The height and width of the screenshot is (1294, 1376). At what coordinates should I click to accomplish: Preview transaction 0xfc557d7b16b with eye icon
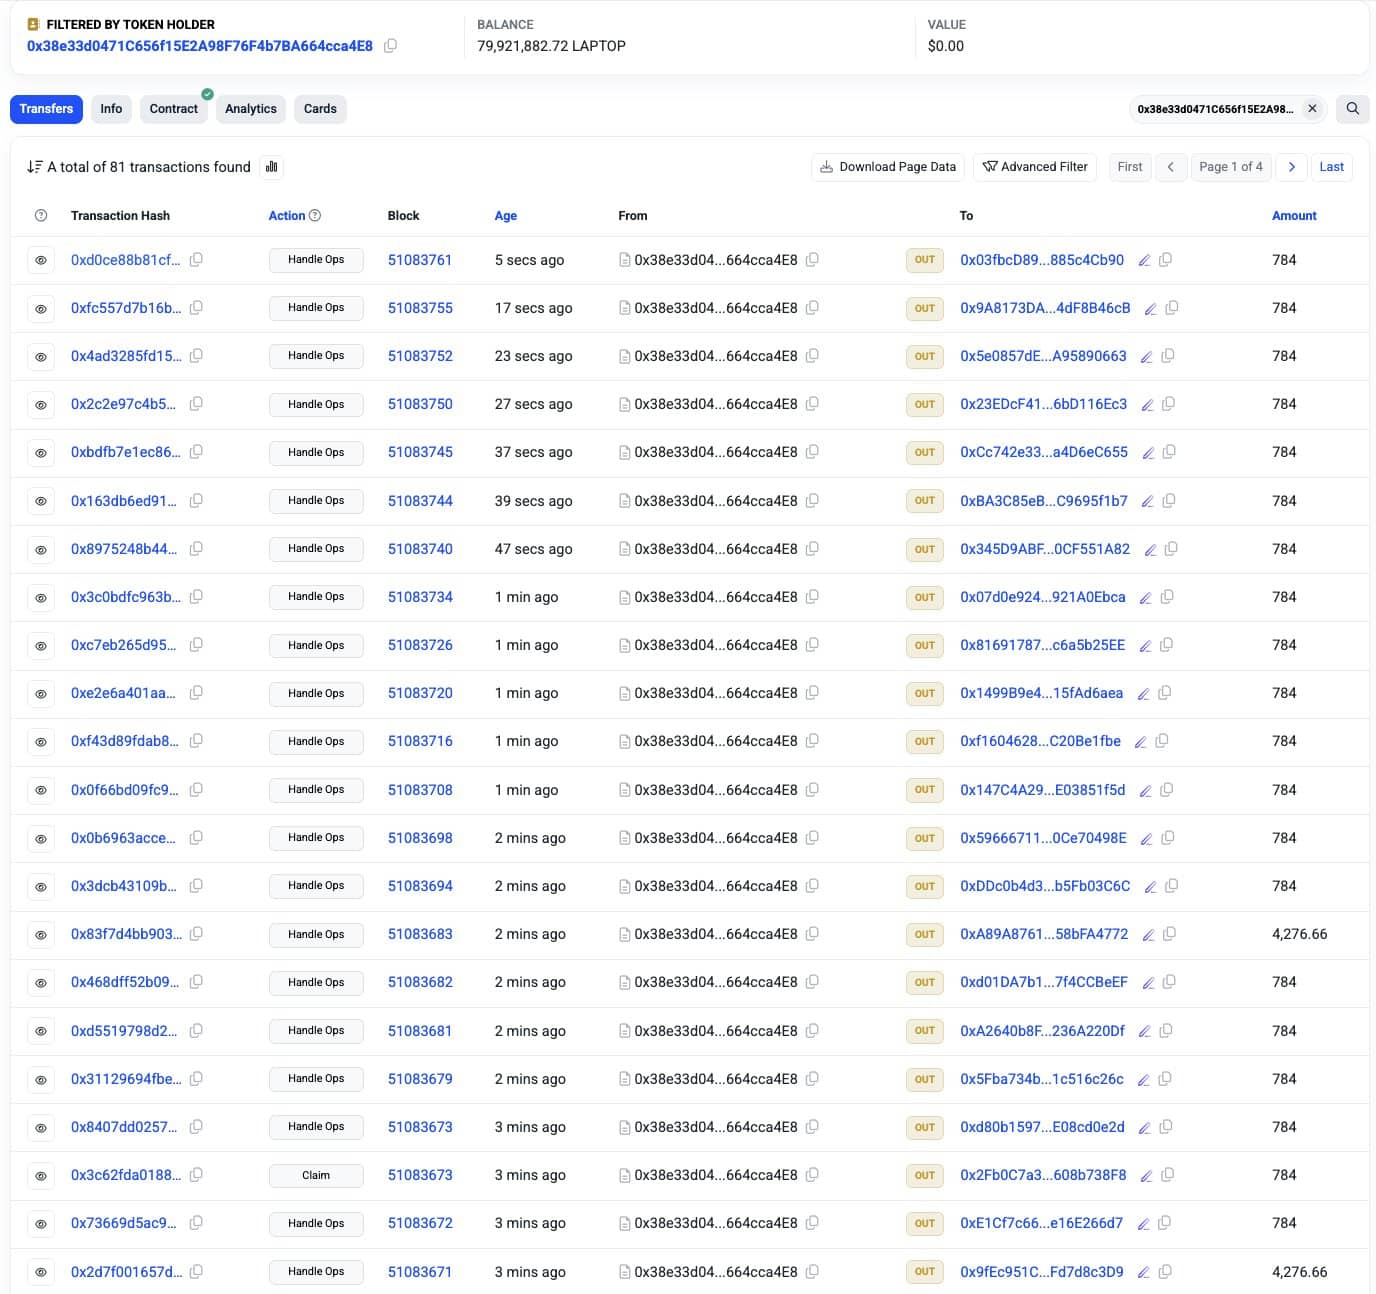coord(41,309)
